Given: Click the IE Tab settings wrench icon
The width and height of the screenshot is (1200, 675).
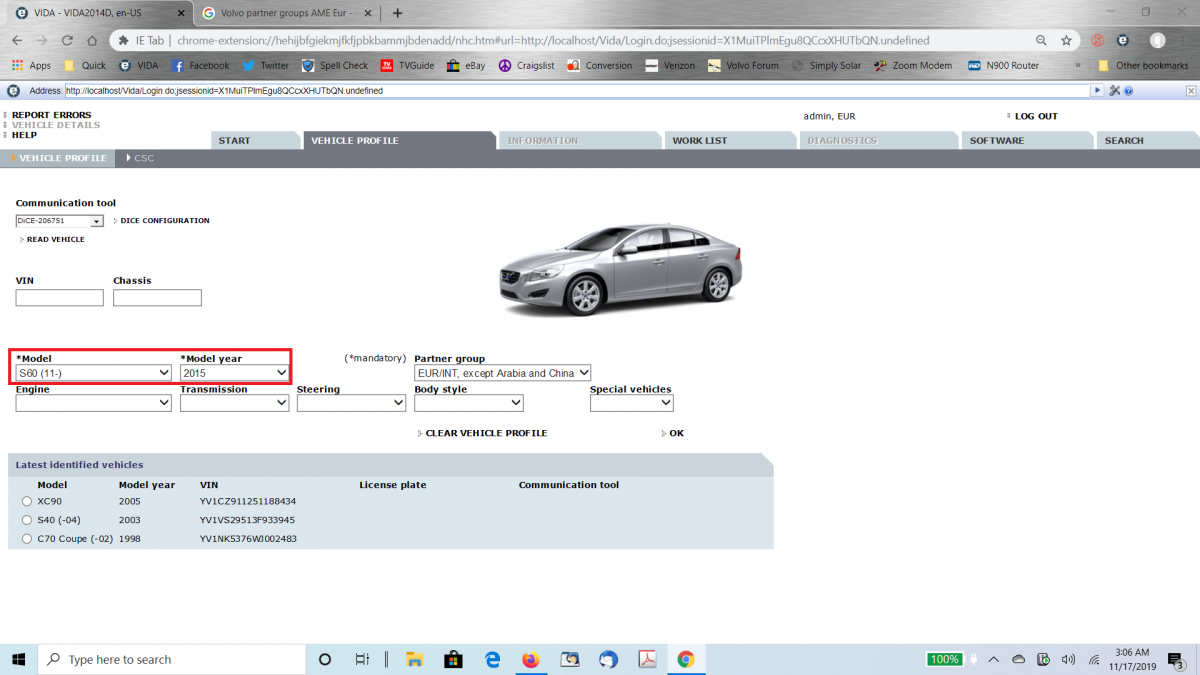Looking at the screenshot, I should 1114,90.
